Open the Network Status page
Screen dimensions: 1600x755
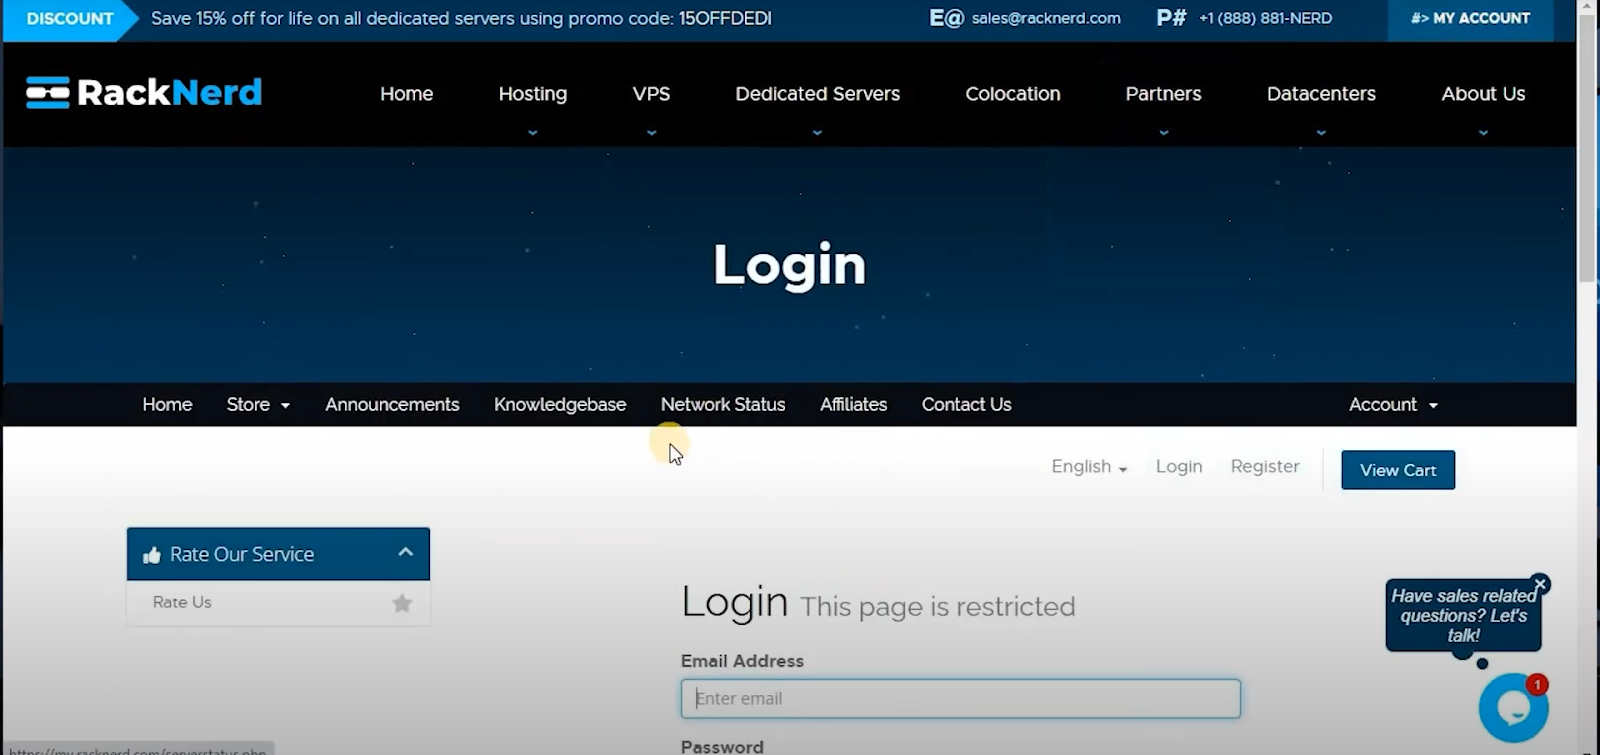tap(723, 405)
